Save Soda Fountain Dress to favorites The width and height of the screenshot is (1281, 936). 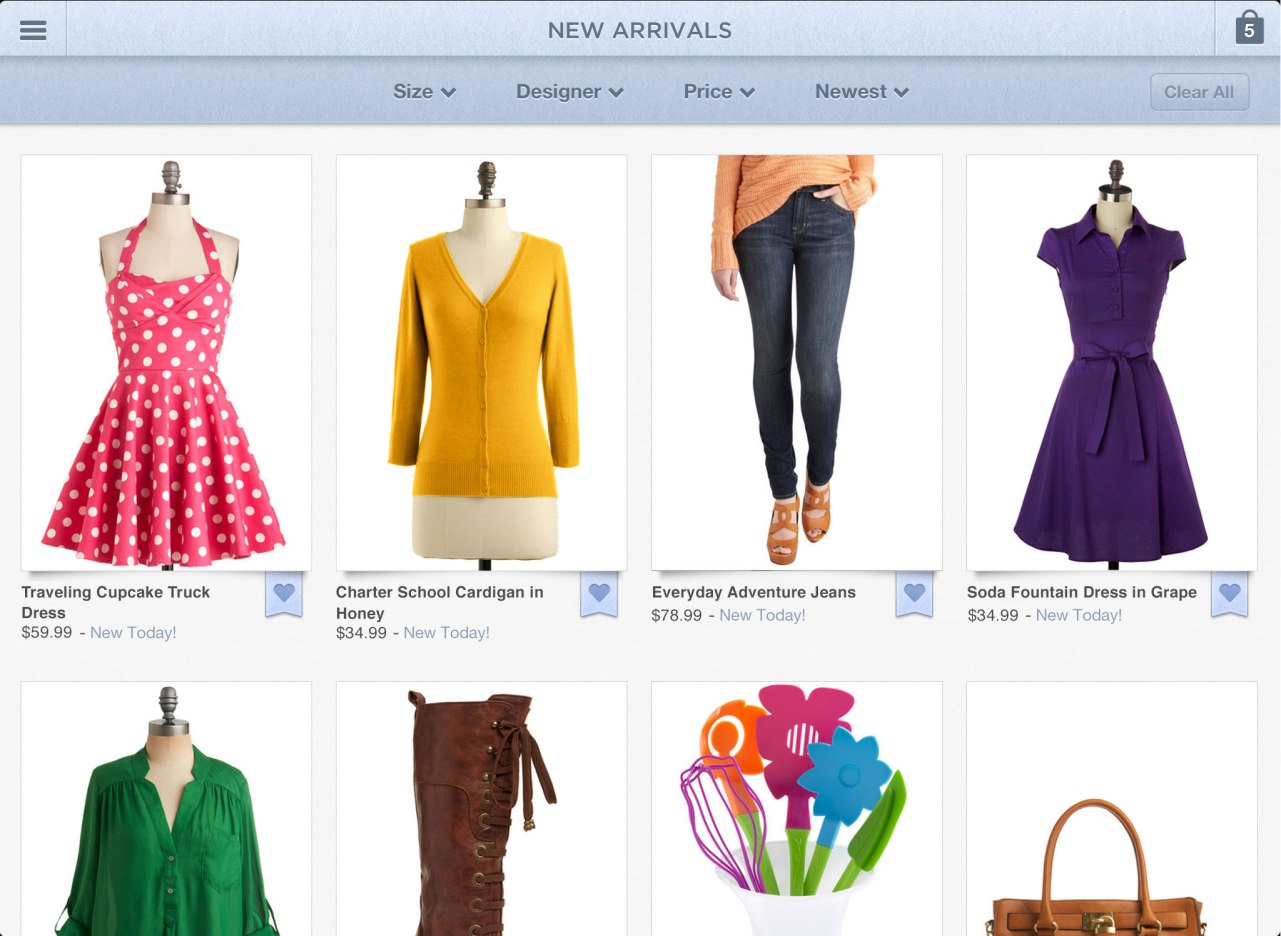click(x=1229, y=594)
